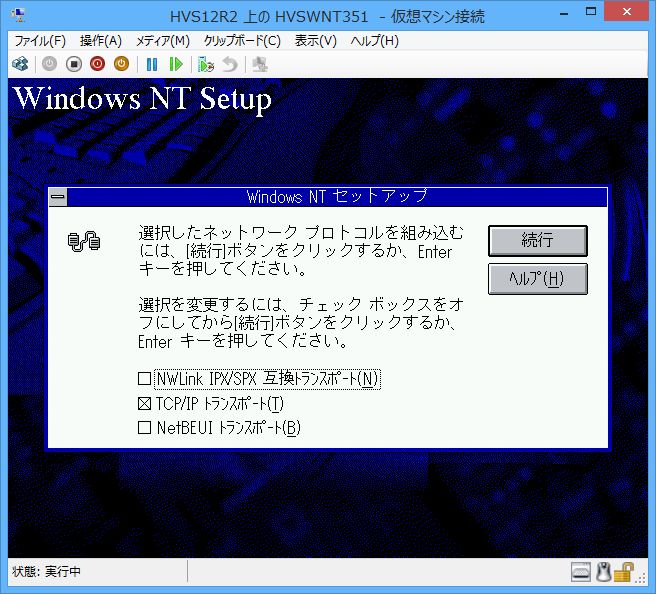Click the Enhanced session icon in the toolbar
This screenshot has height=594, width=656.
[260, 64]
